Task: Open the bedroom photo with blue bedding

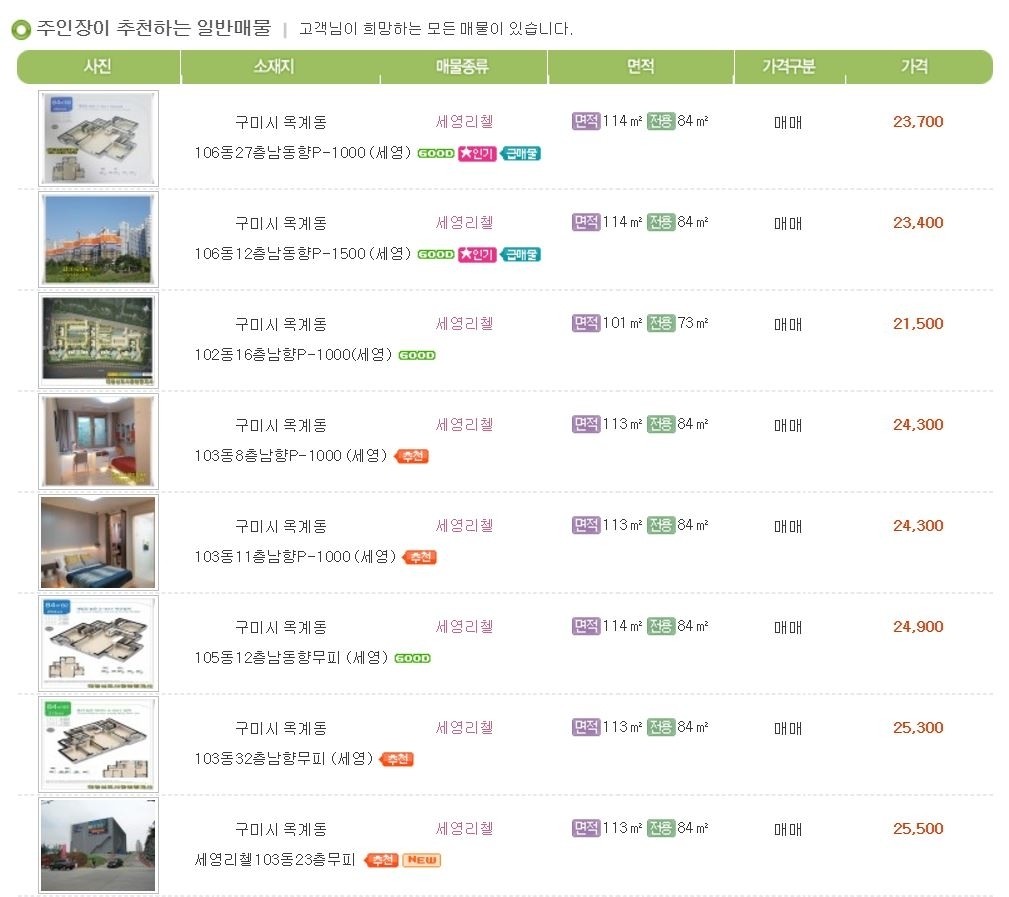Action: (98, 542)
